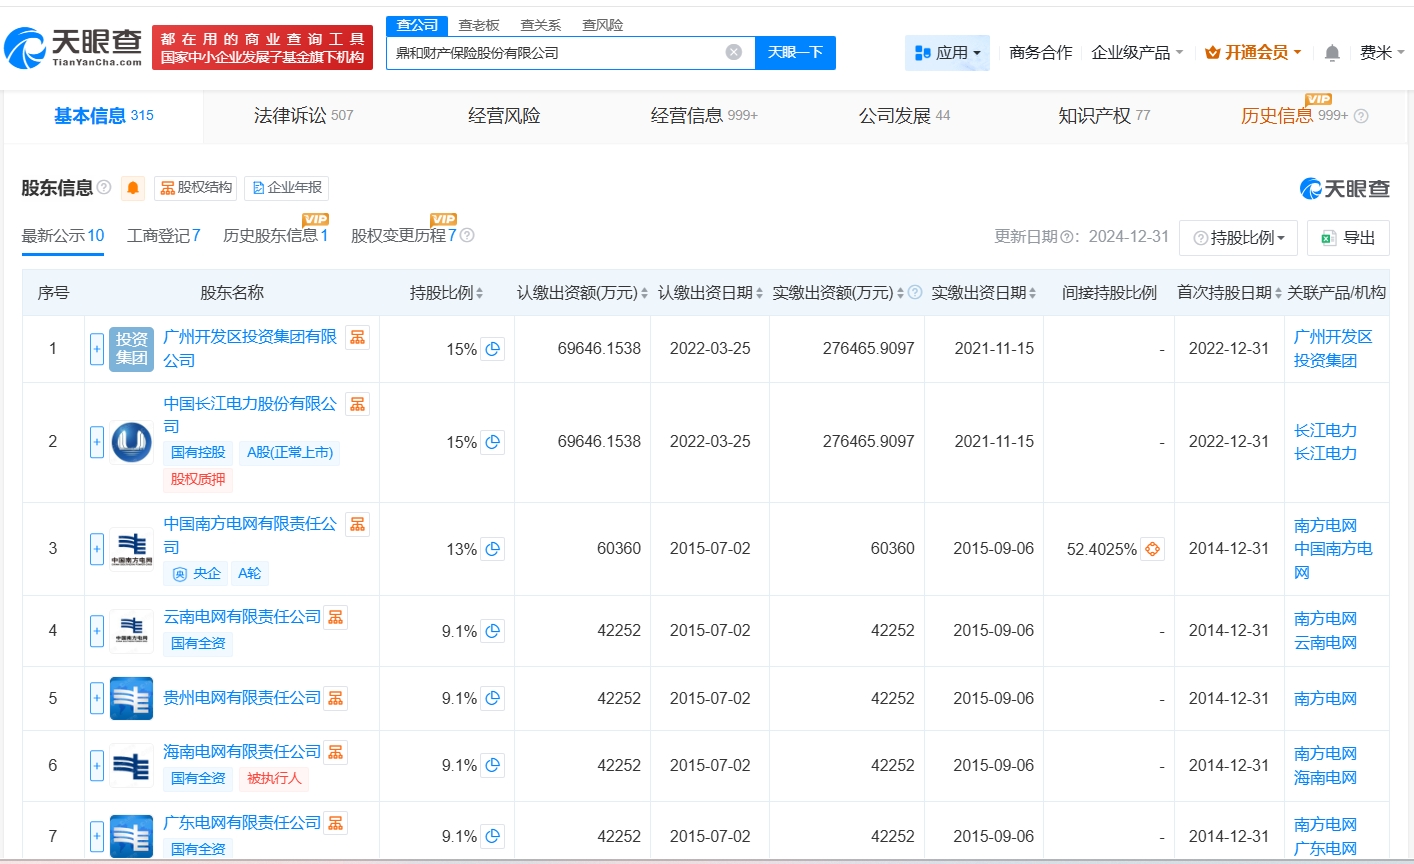This screenshot has width=1414, height=864.
Task: Select the 股权变更历程 sub-tab
Action: [x=403, y=236]
